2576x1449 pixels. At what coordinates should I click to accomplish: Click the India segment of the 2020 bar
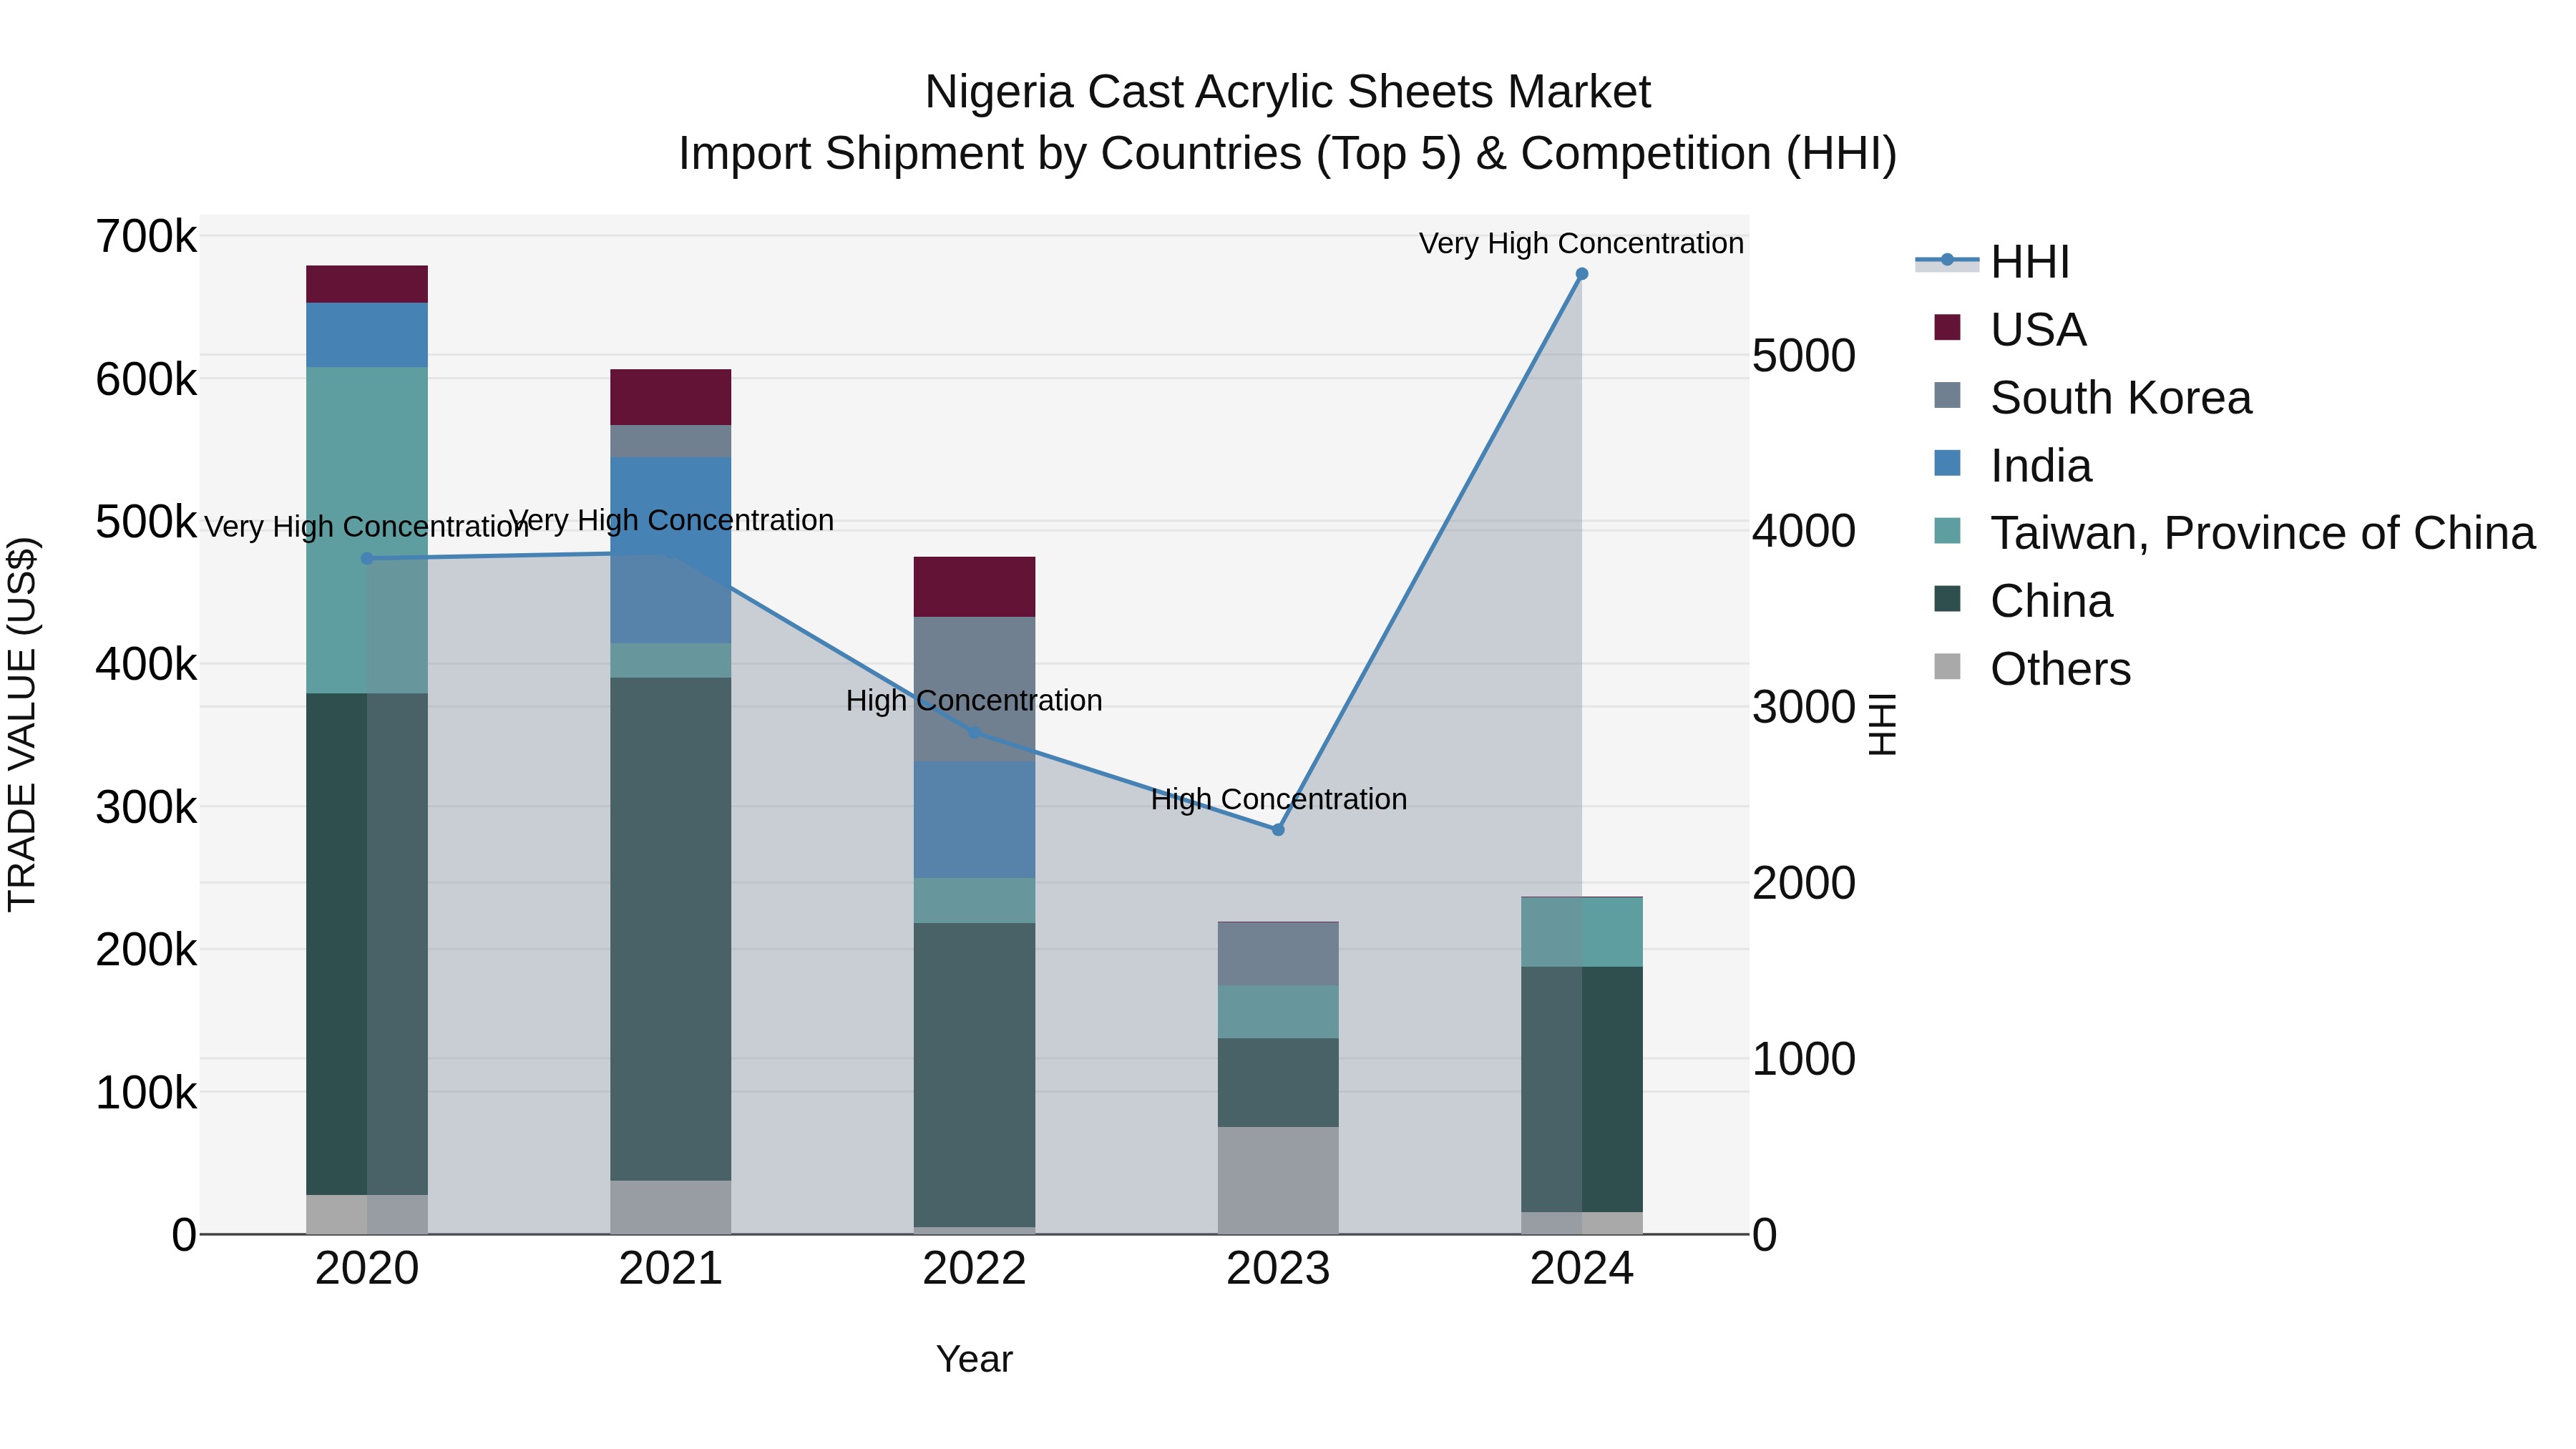coord(367,335)
